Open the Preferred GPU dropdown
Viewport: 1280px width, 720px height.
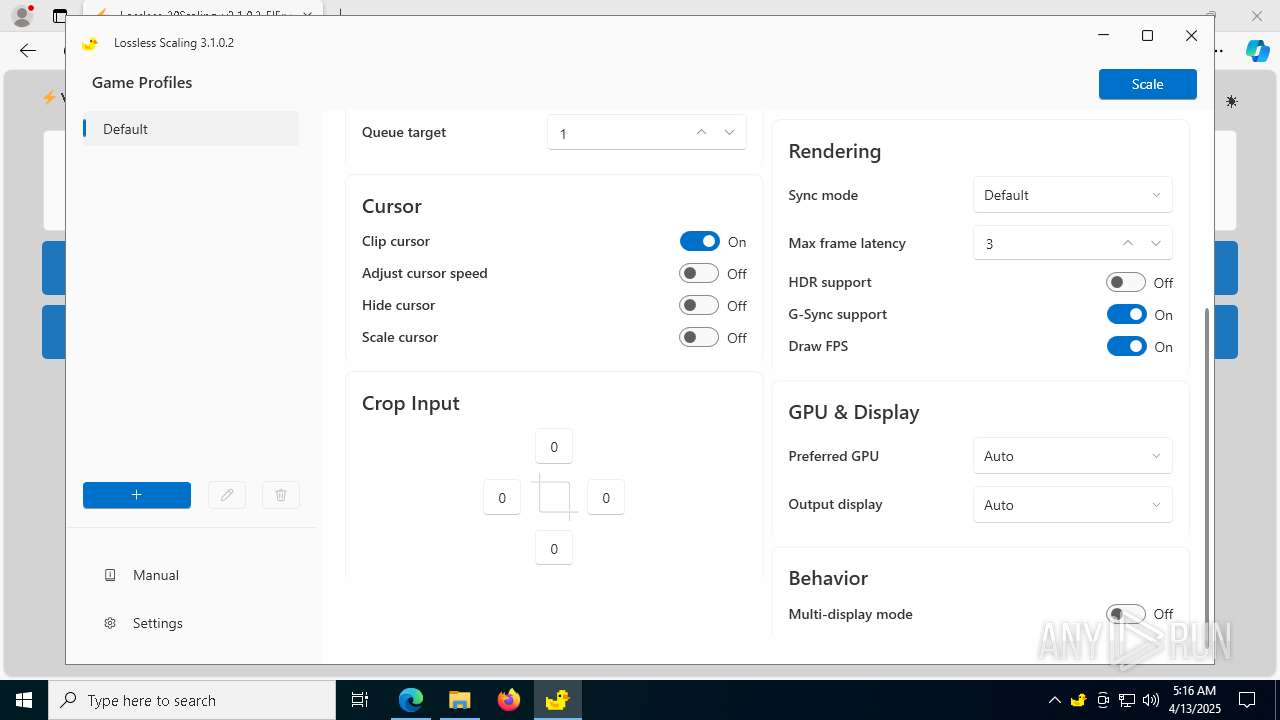click(1073, 456)
